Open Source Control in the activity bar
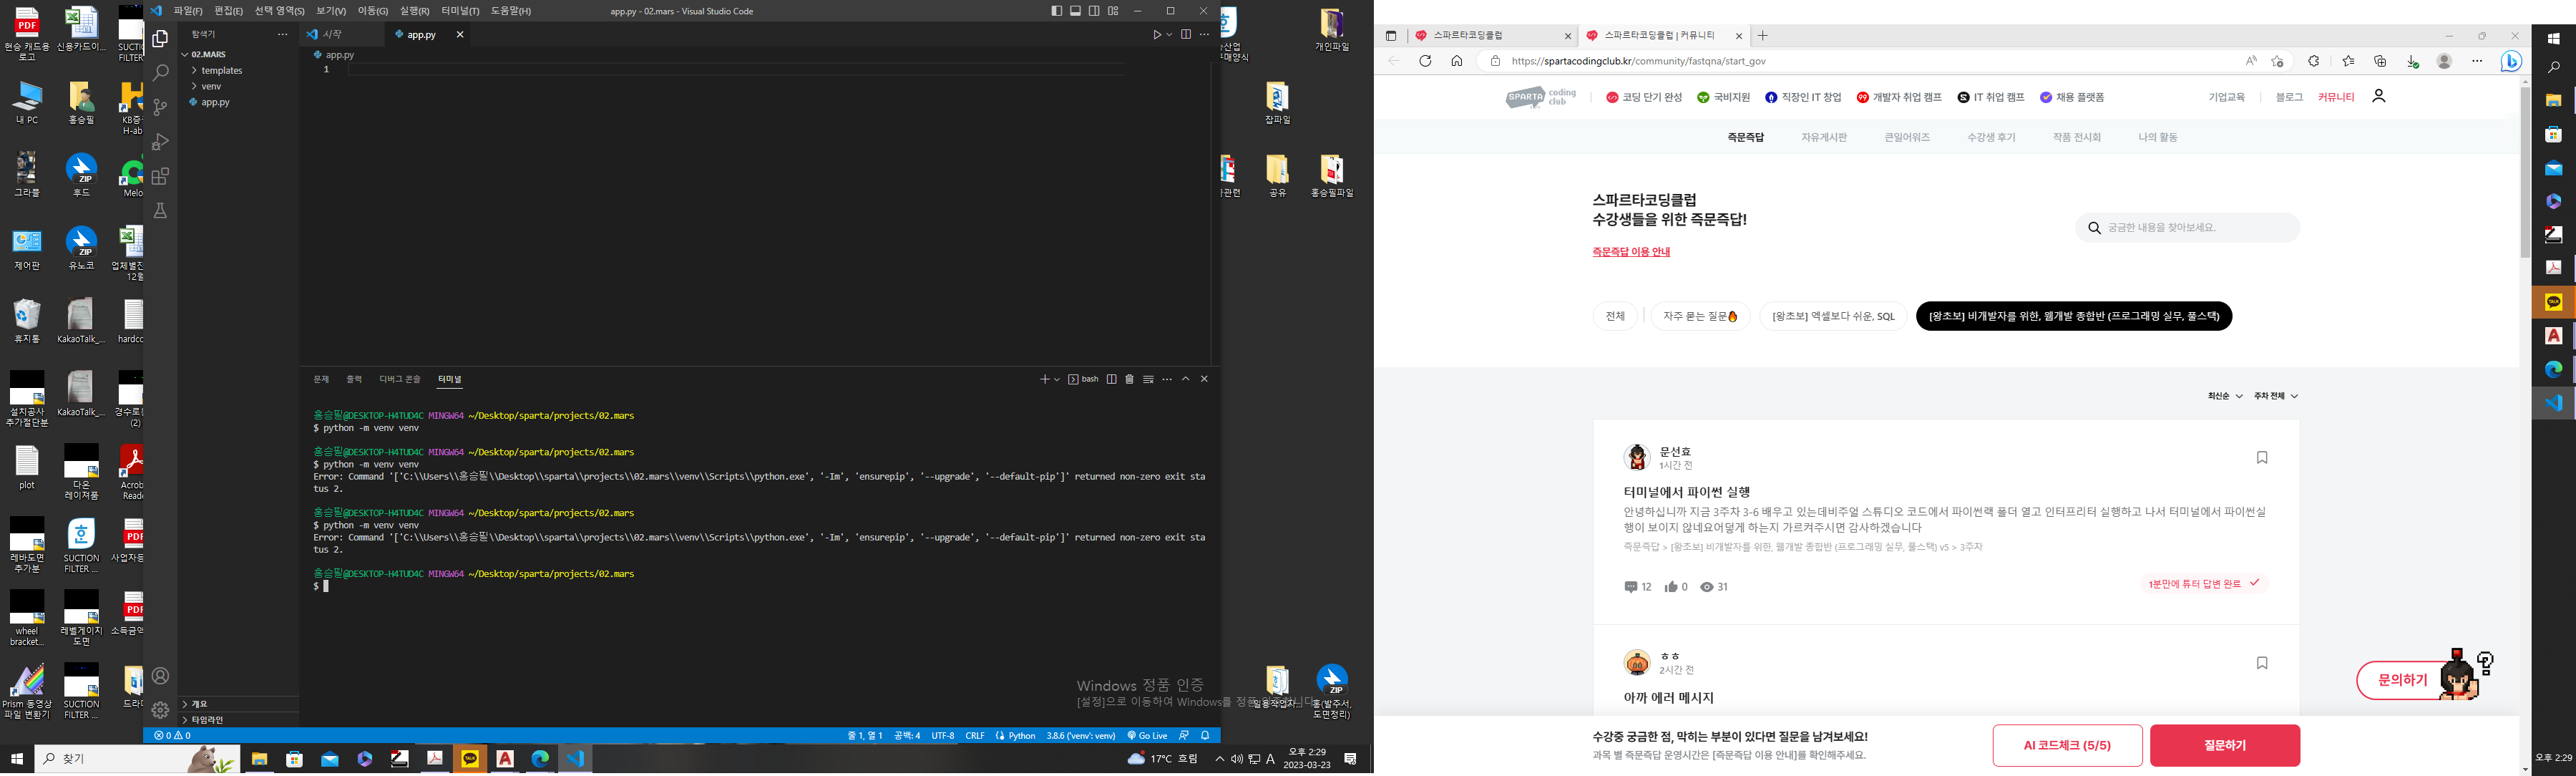This screenshot has width=2576, height=776. click(160, 107)
